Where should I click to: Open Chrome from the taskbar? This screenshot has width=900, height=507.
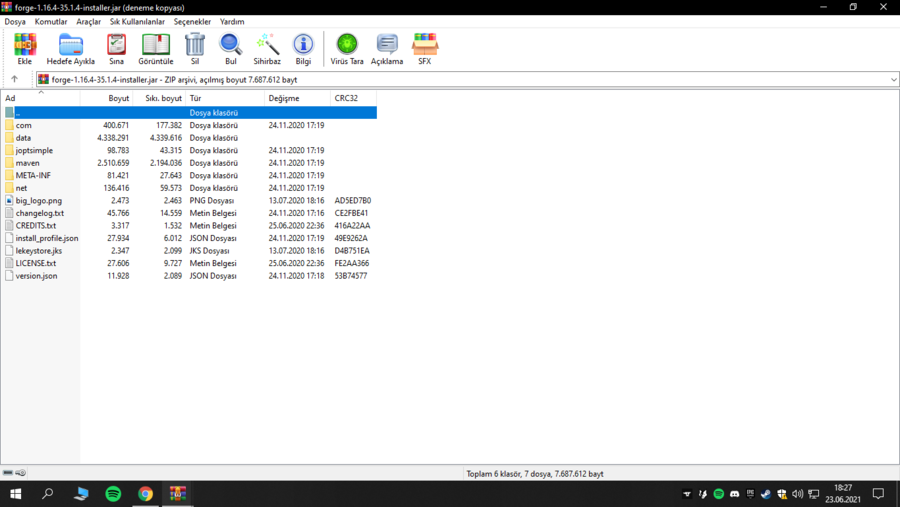(145, 494)
